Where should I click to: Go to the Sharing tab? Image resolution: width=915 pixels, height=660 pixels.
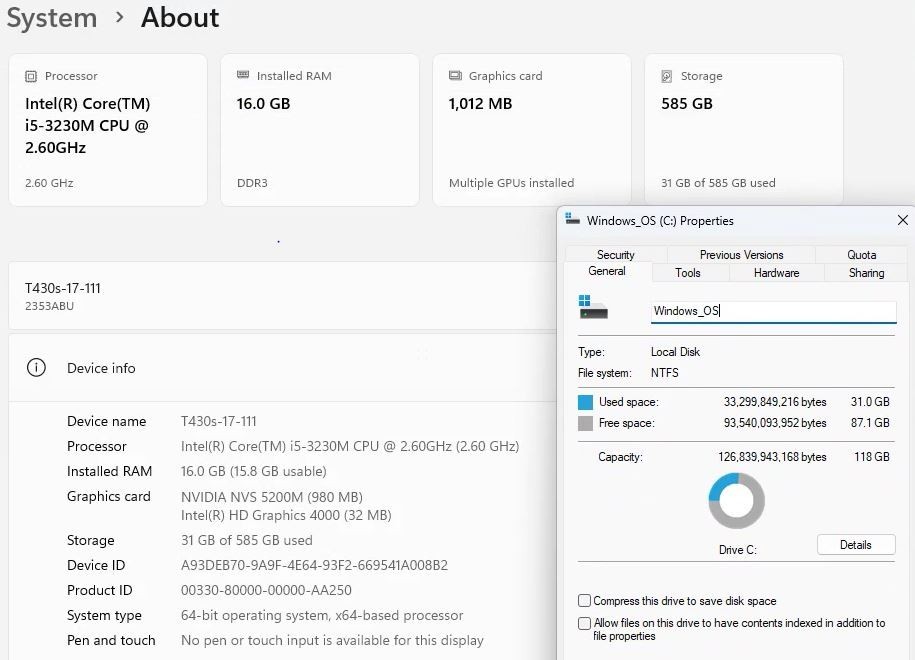(866, 273)
